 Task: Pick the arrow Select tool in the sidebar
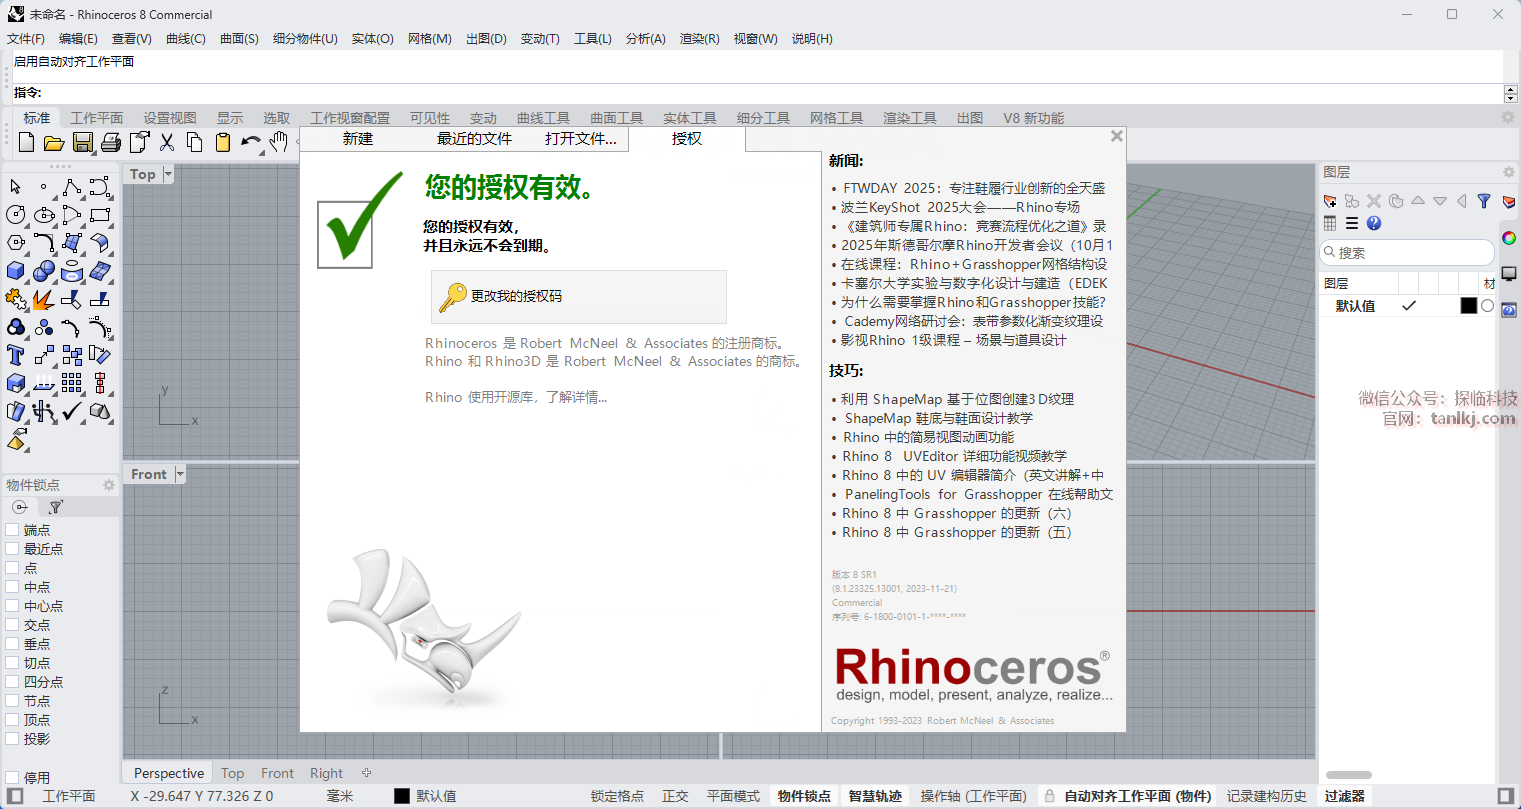(x=16, y=187)
